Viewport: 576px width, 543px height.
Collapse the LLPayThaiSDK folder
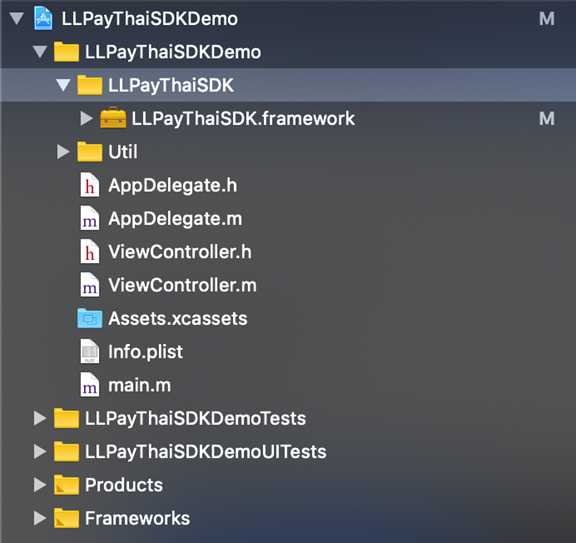[63, 85]
